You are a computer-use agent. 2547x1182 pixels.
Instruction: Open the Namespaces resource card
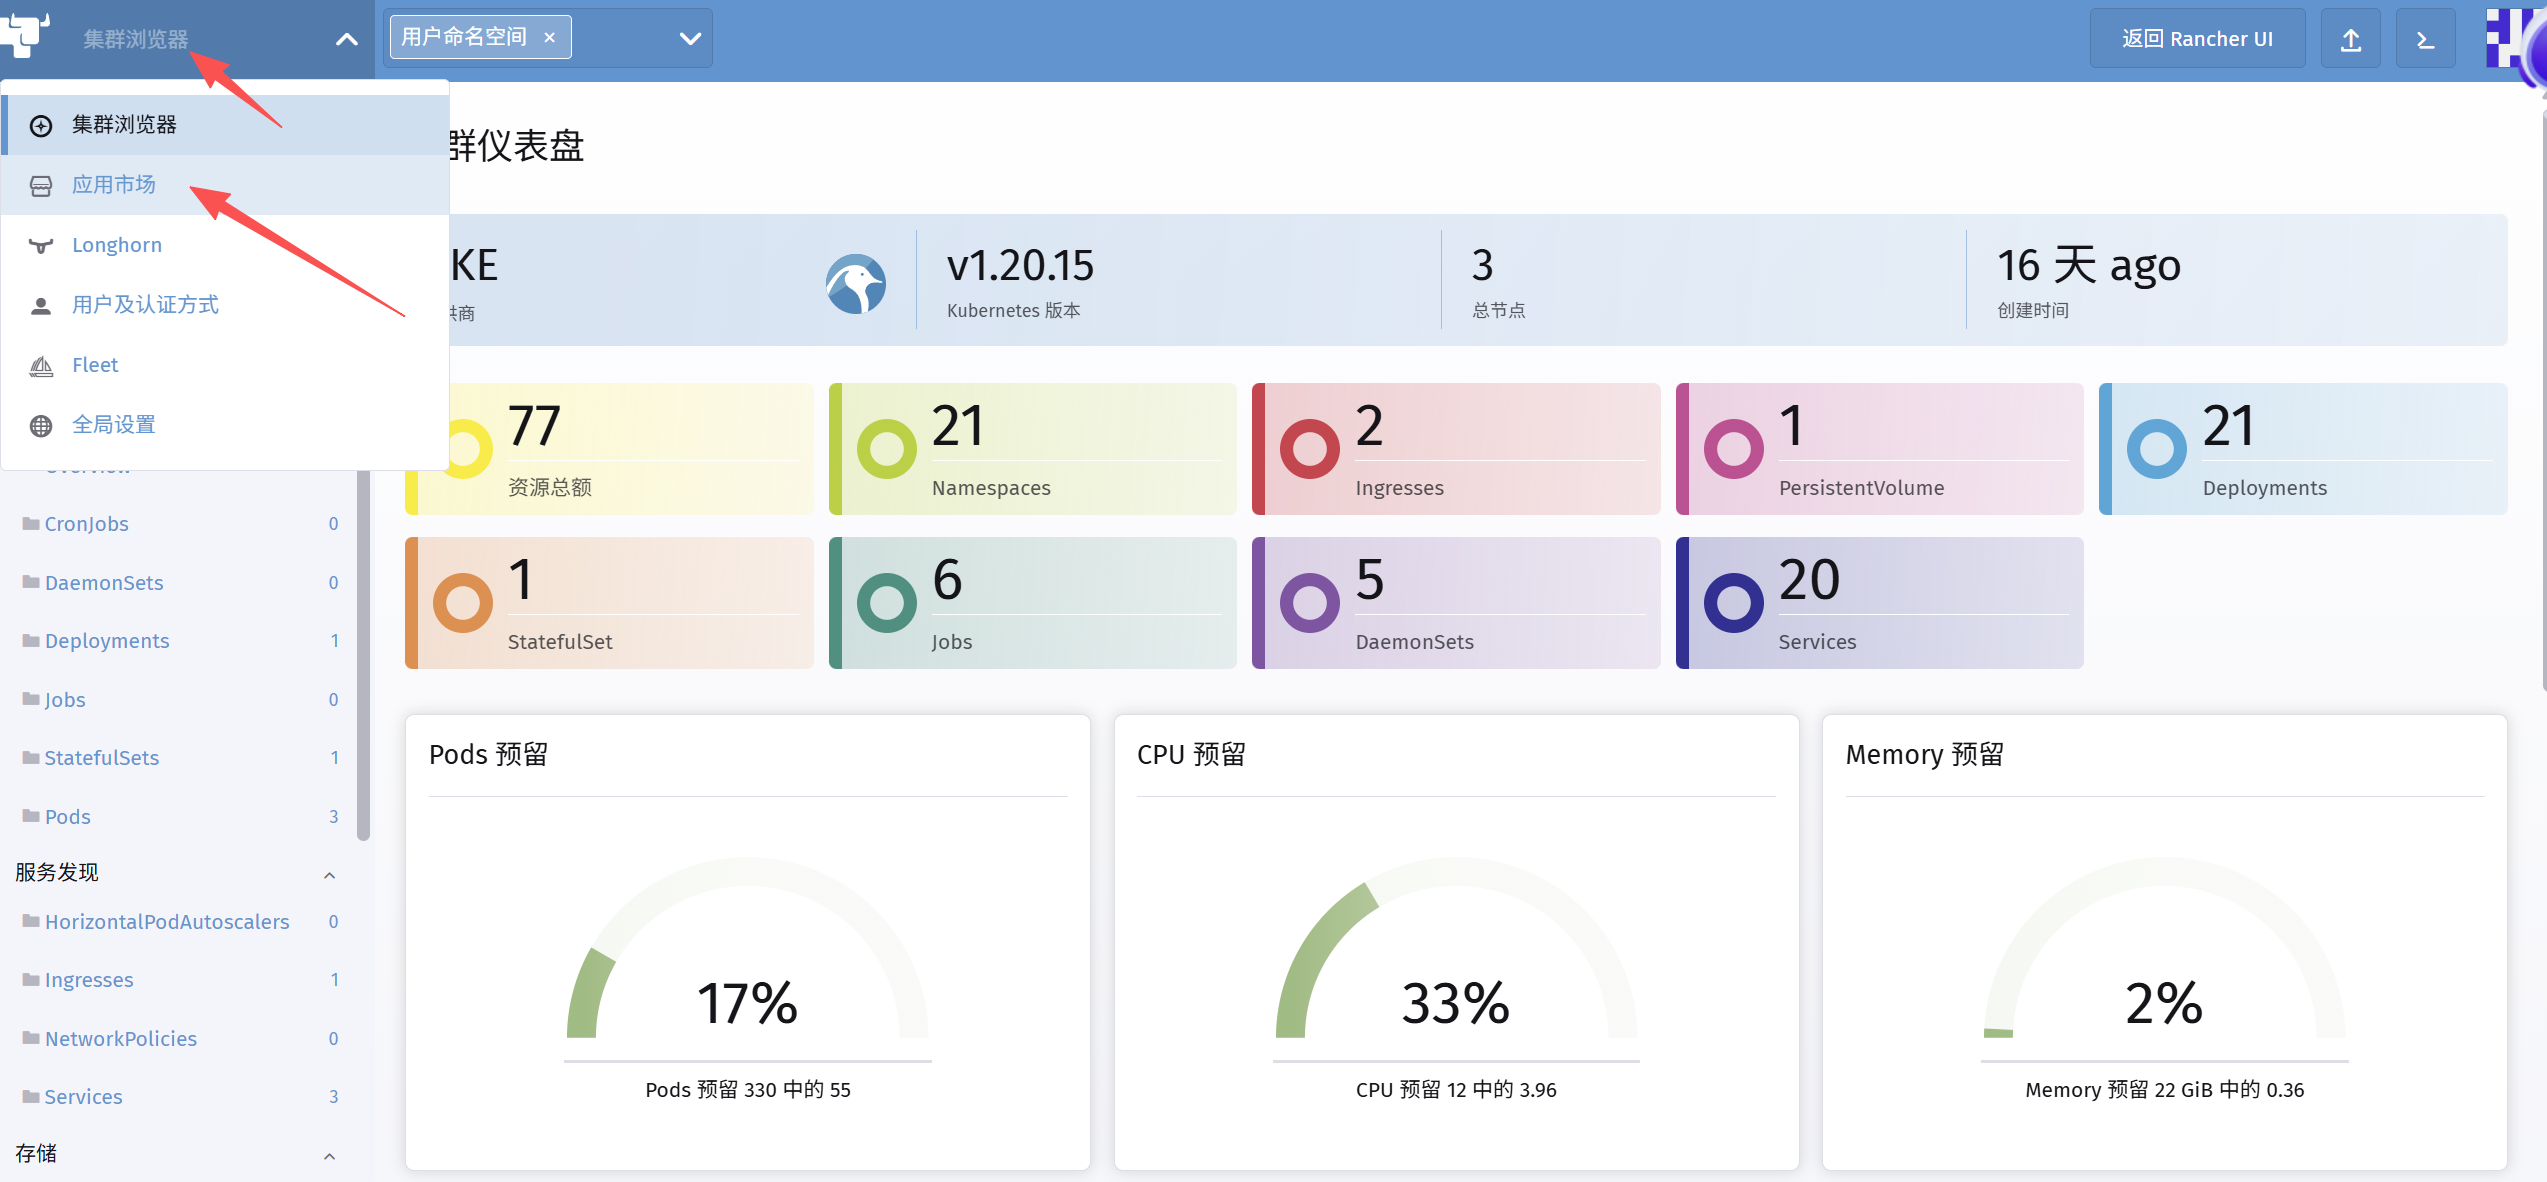point(1032,449)
